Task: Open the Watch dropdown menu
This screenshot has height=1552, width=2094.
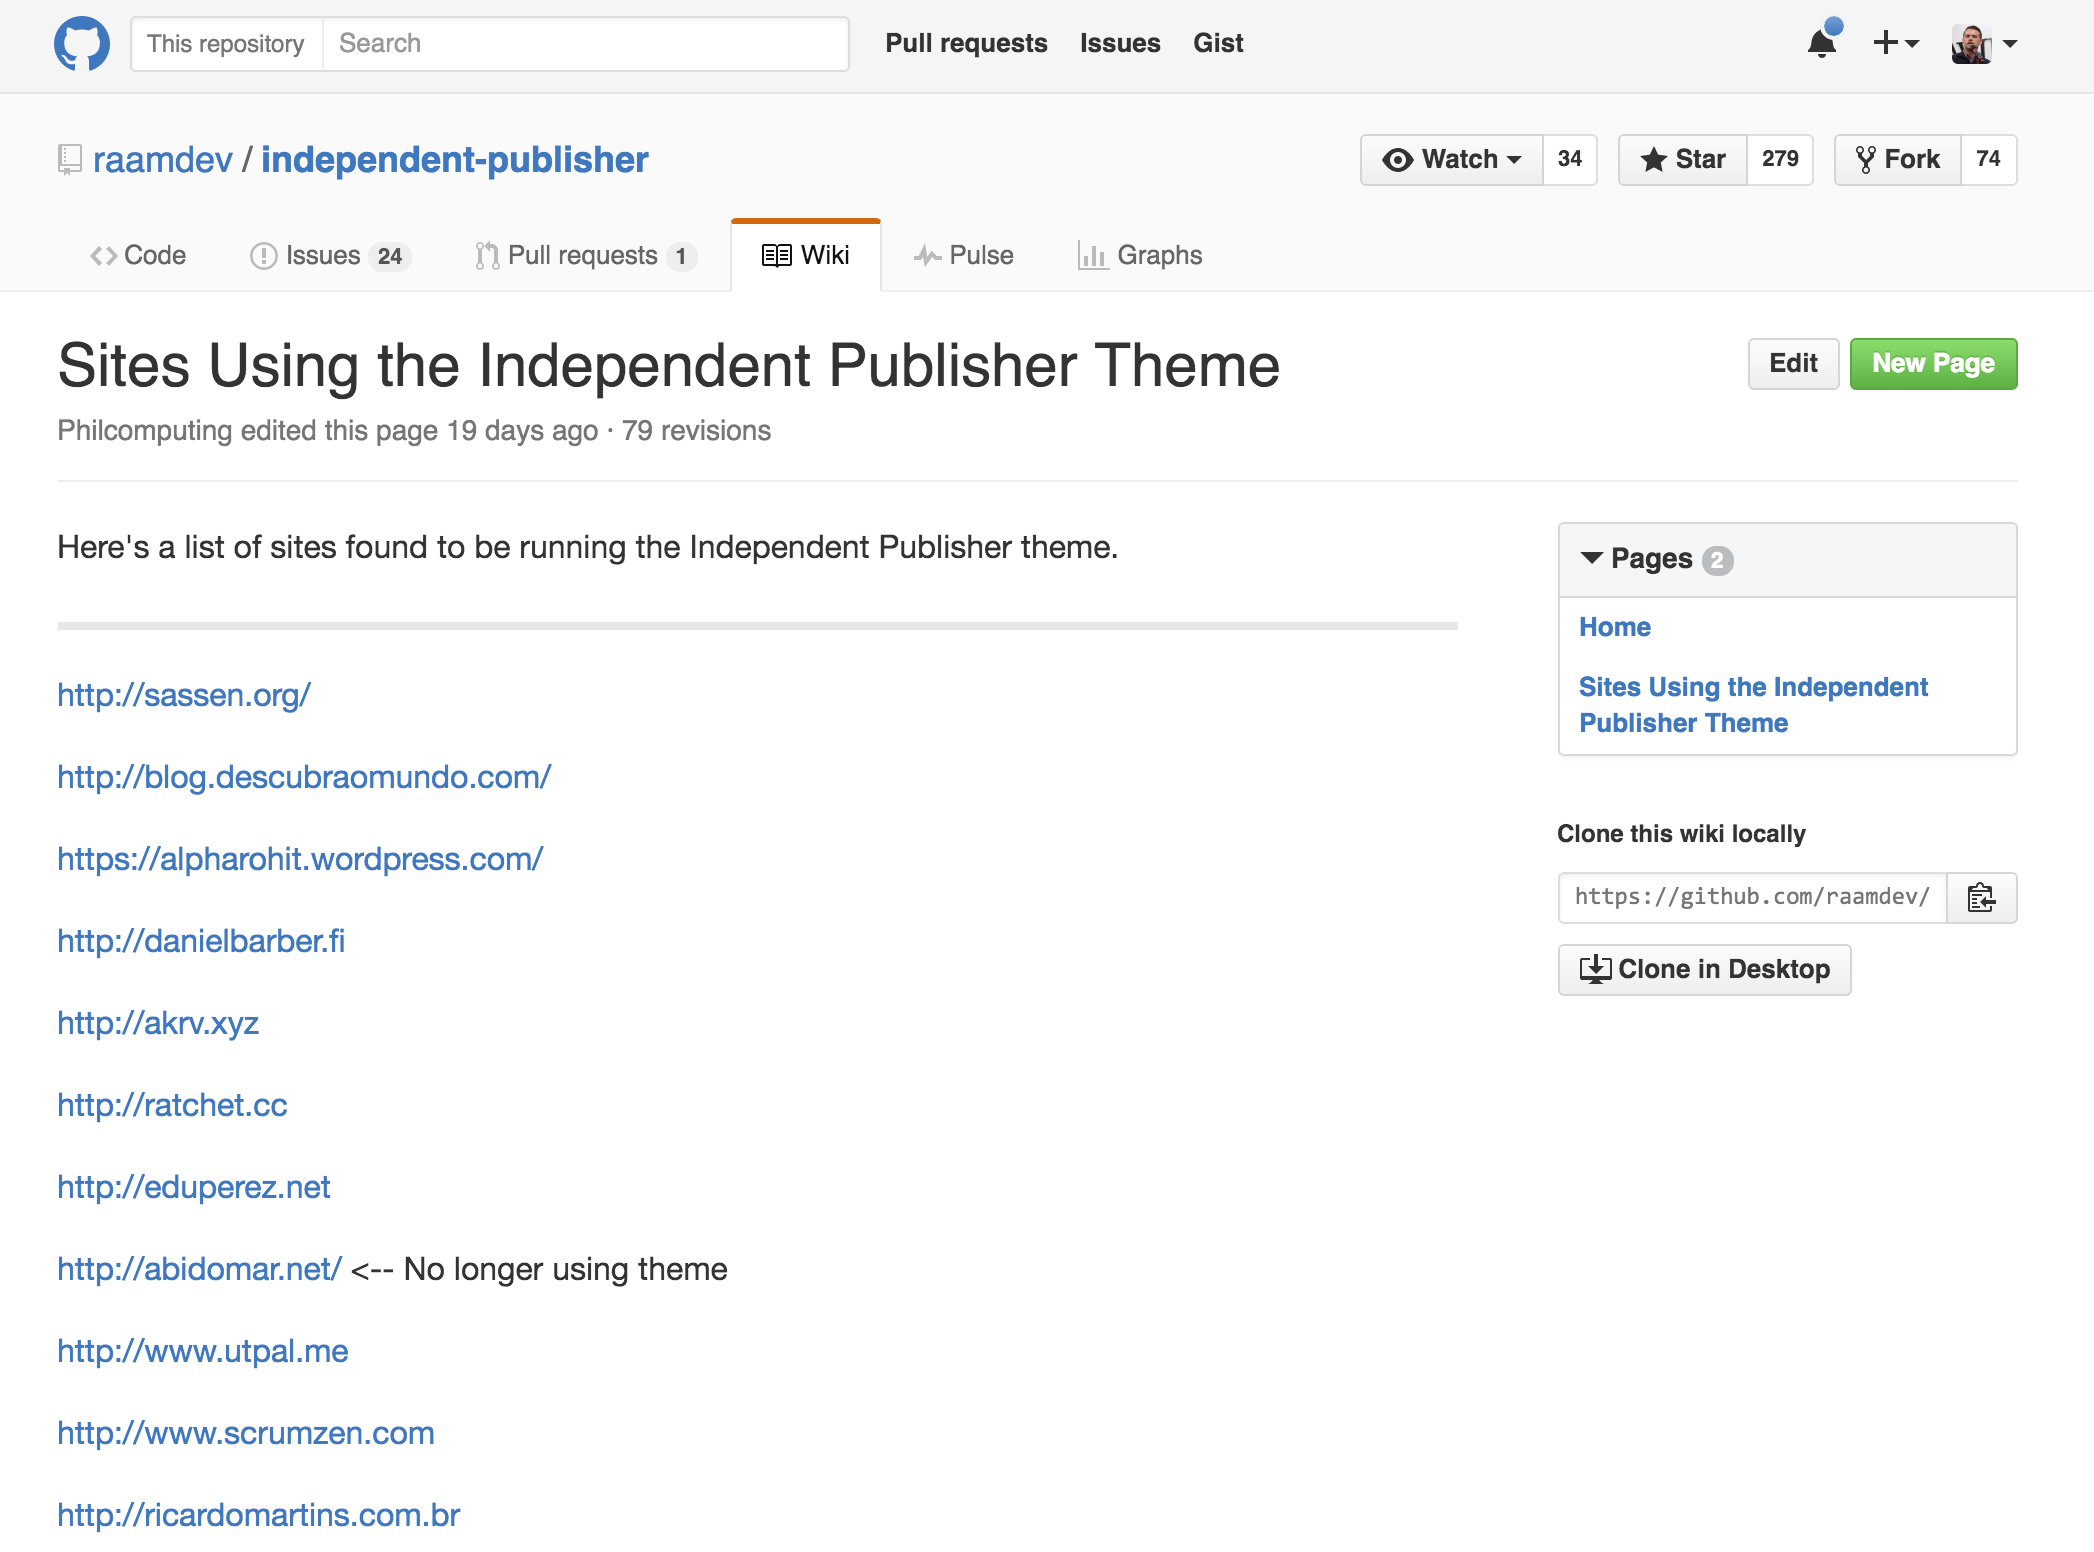Action: point(1452,160)
